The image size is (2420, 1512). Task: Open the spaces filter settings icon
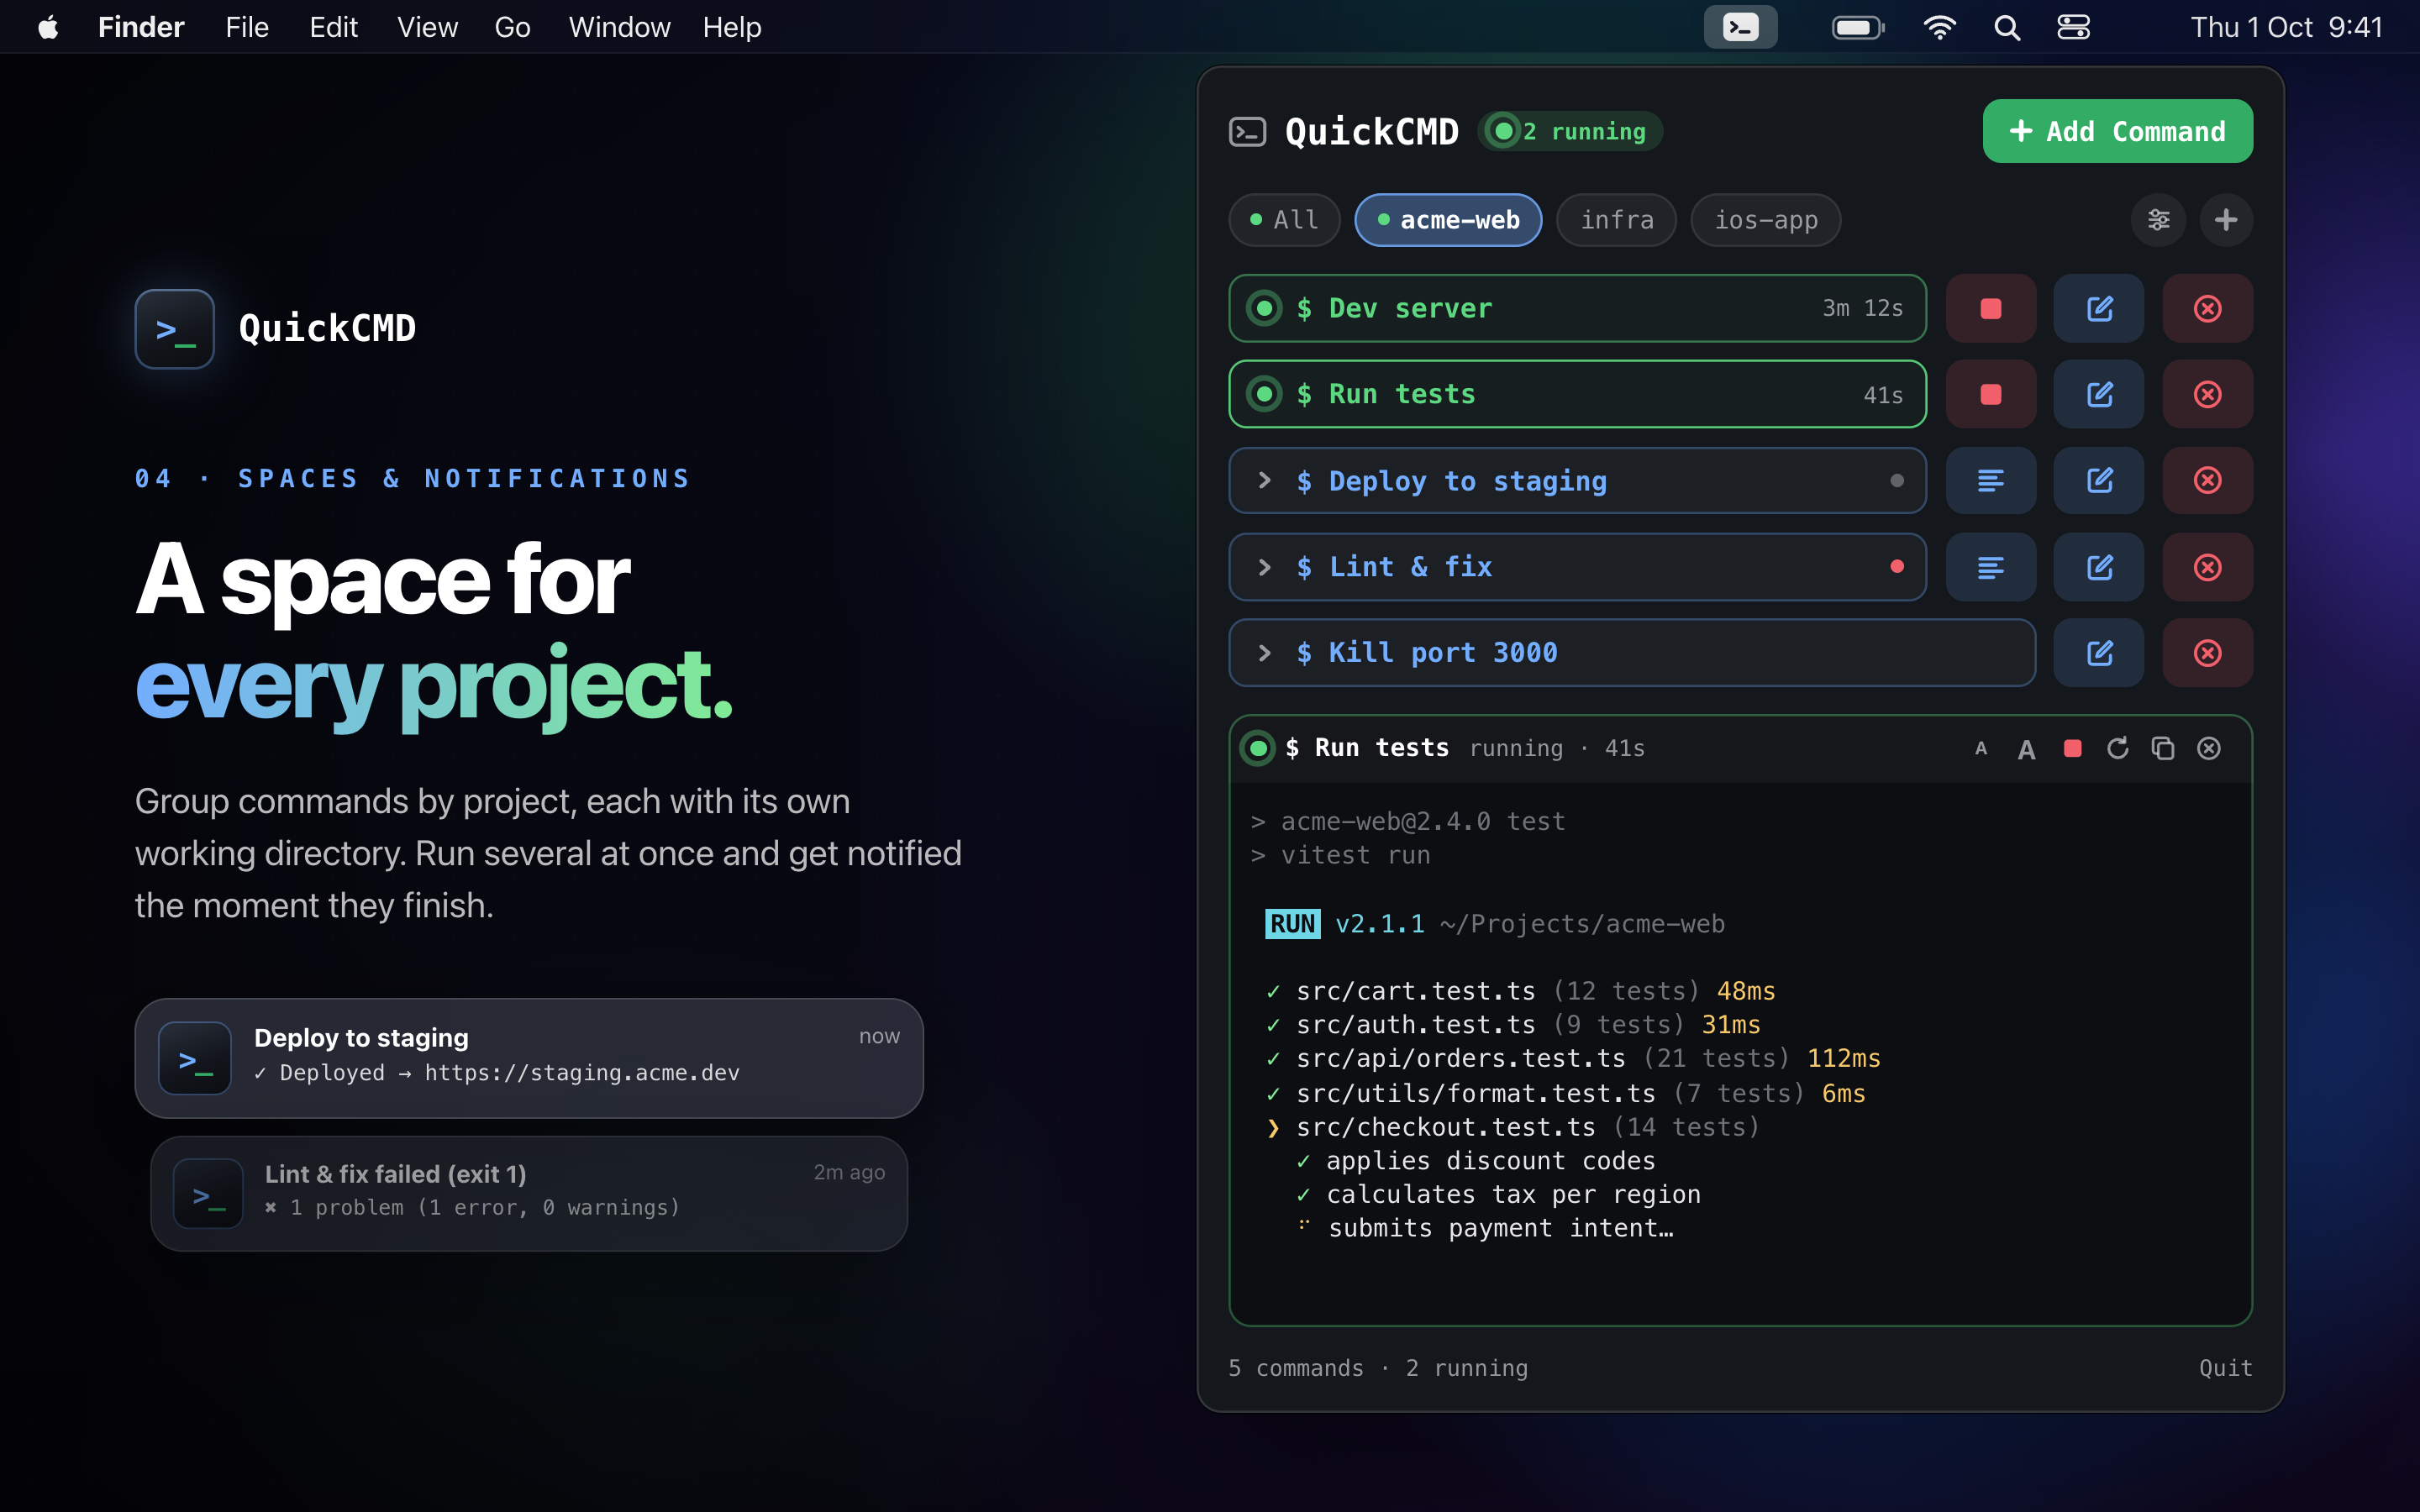pyautogui.click(x=2158, y=220)
